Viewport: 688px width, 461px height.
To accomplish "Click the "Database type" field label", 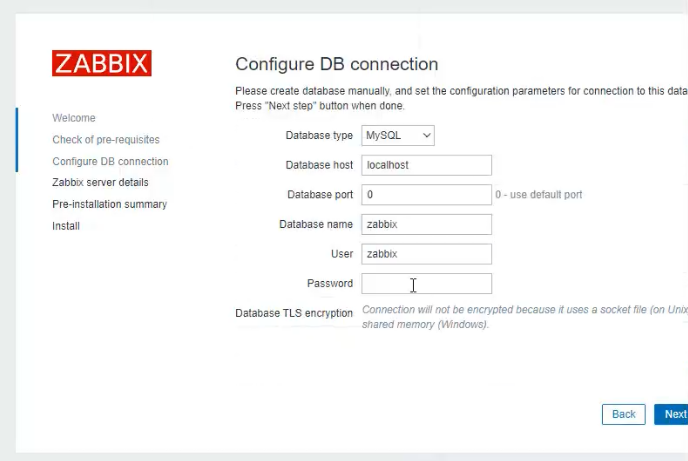I will click(x=319, y=135).
